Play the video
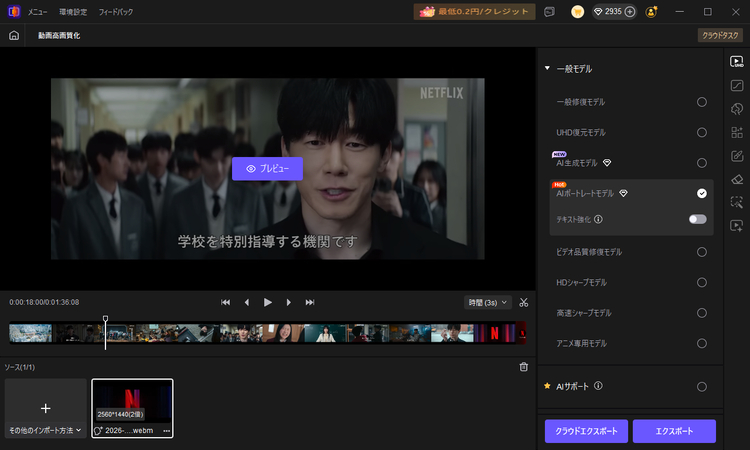750x450 pixels. coord(268,302)
